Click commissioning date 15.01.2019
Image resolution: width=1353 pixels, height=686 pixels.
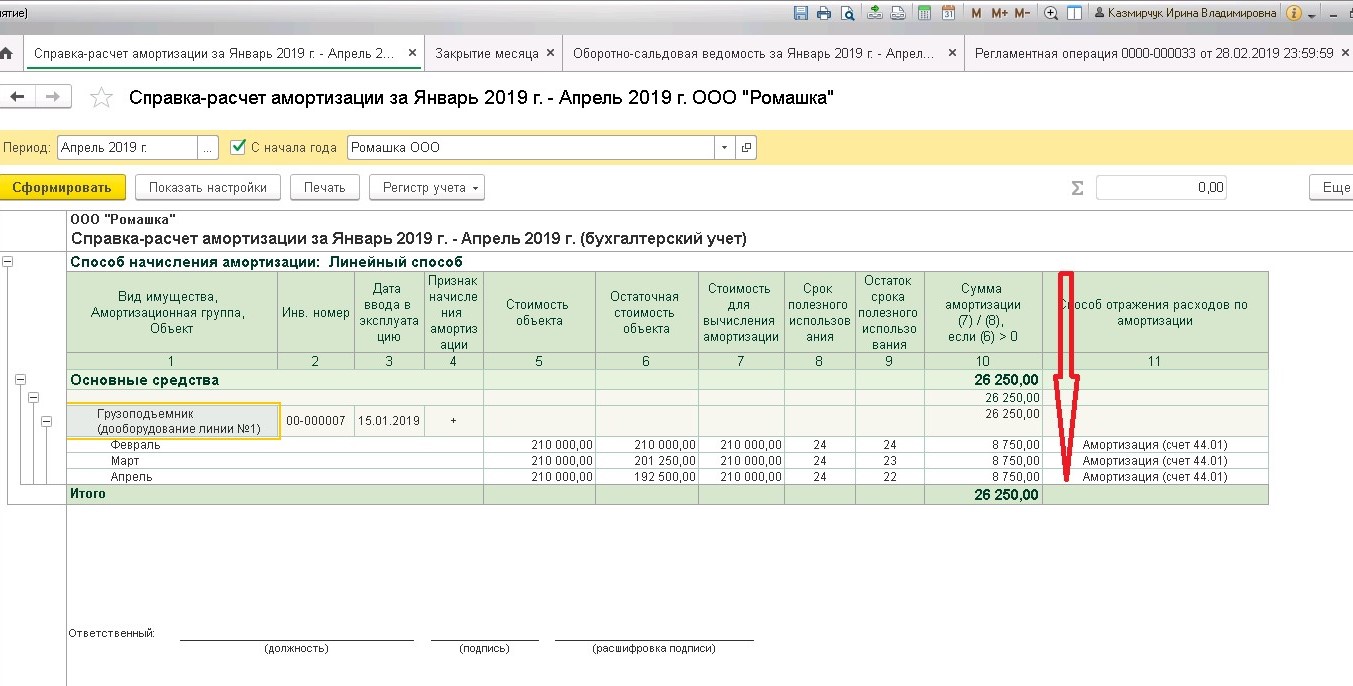pos(389,421)
